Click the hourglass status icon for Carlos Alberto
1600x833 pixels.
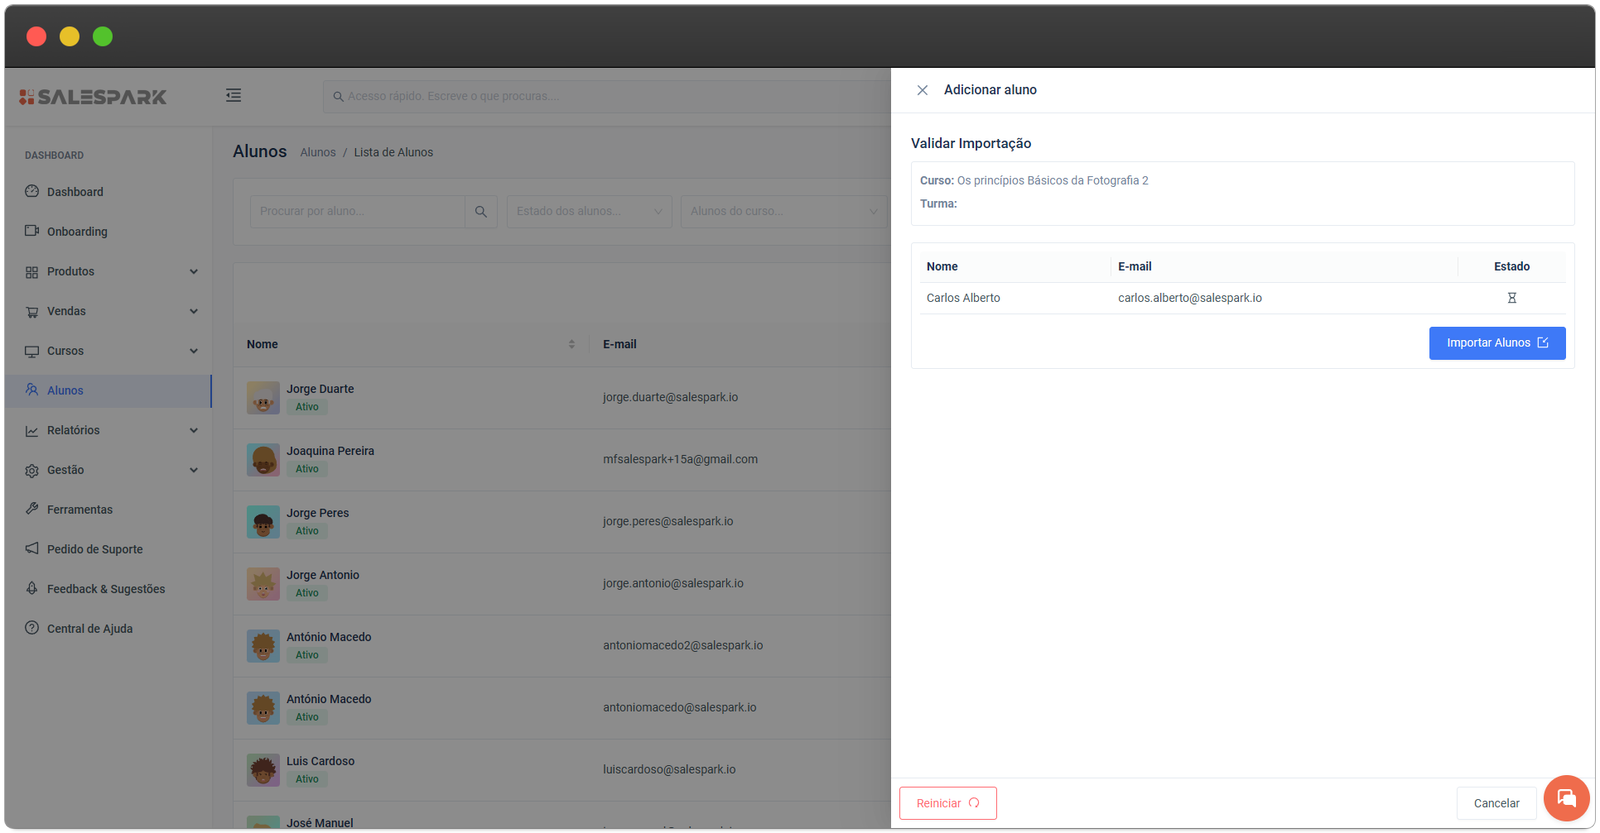click(x=1511, y=298)
